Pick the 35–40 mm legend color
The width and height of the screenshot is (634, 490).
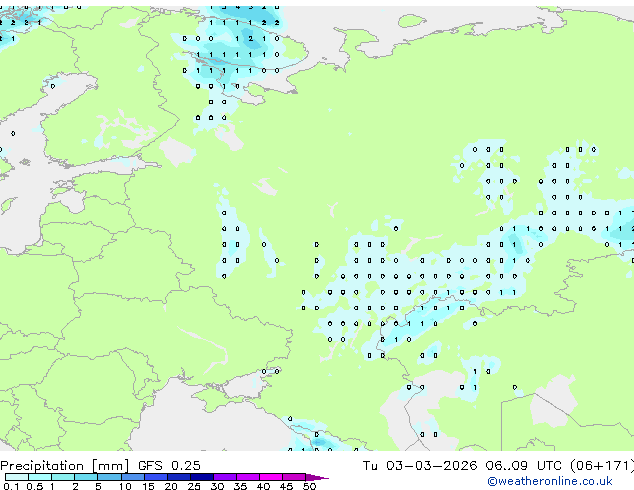(247, 477)
